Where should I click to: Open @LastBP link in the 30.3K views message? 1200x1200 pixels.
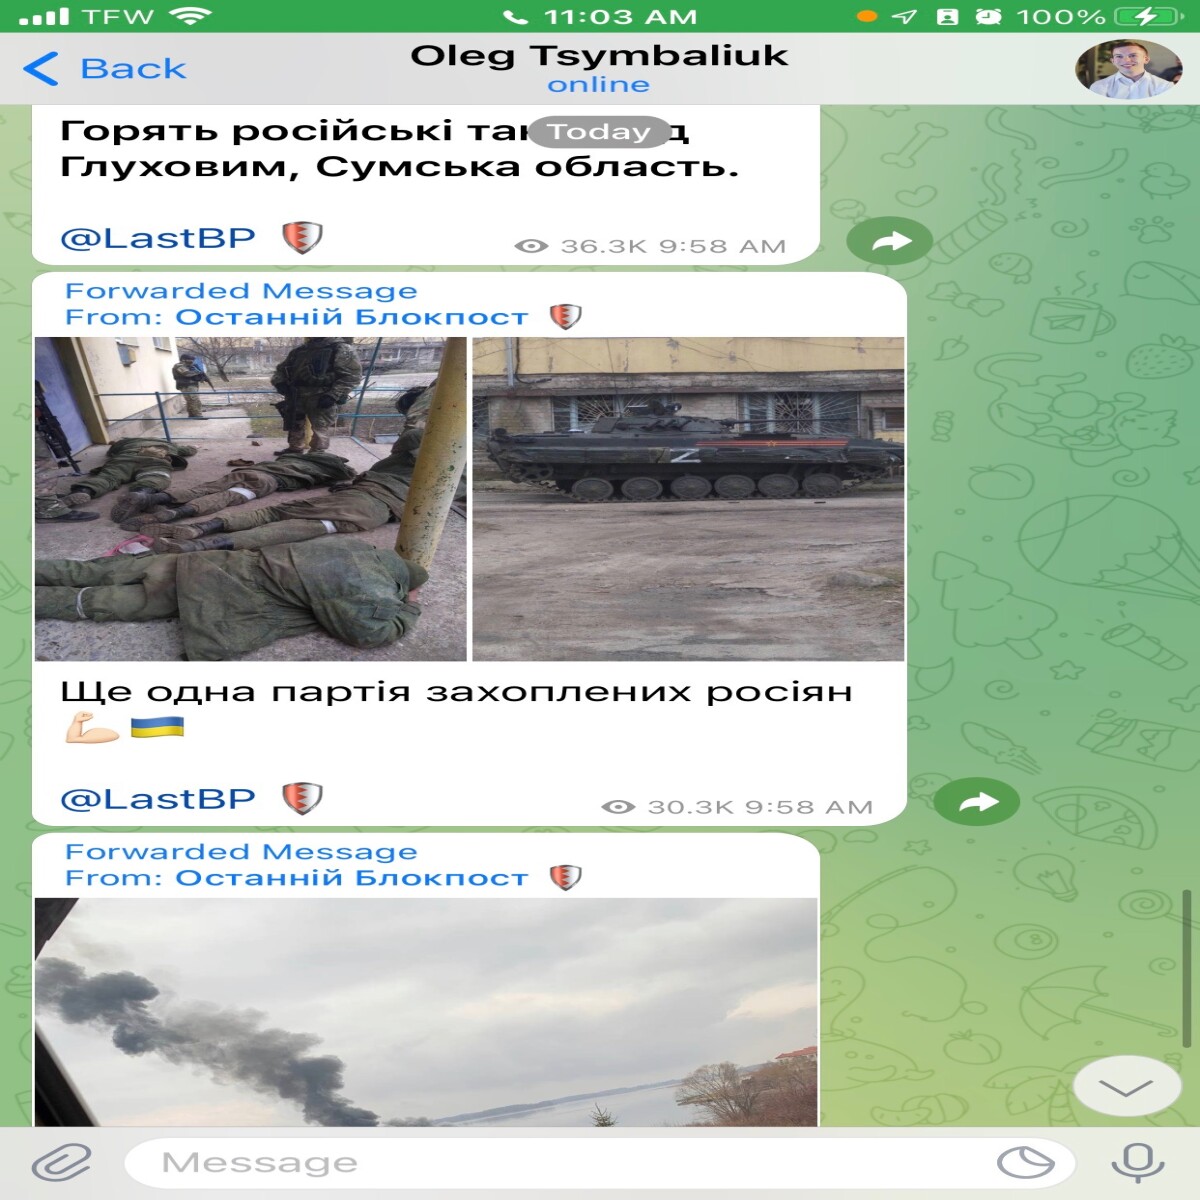pyautogui.click(x=158, y=799)
